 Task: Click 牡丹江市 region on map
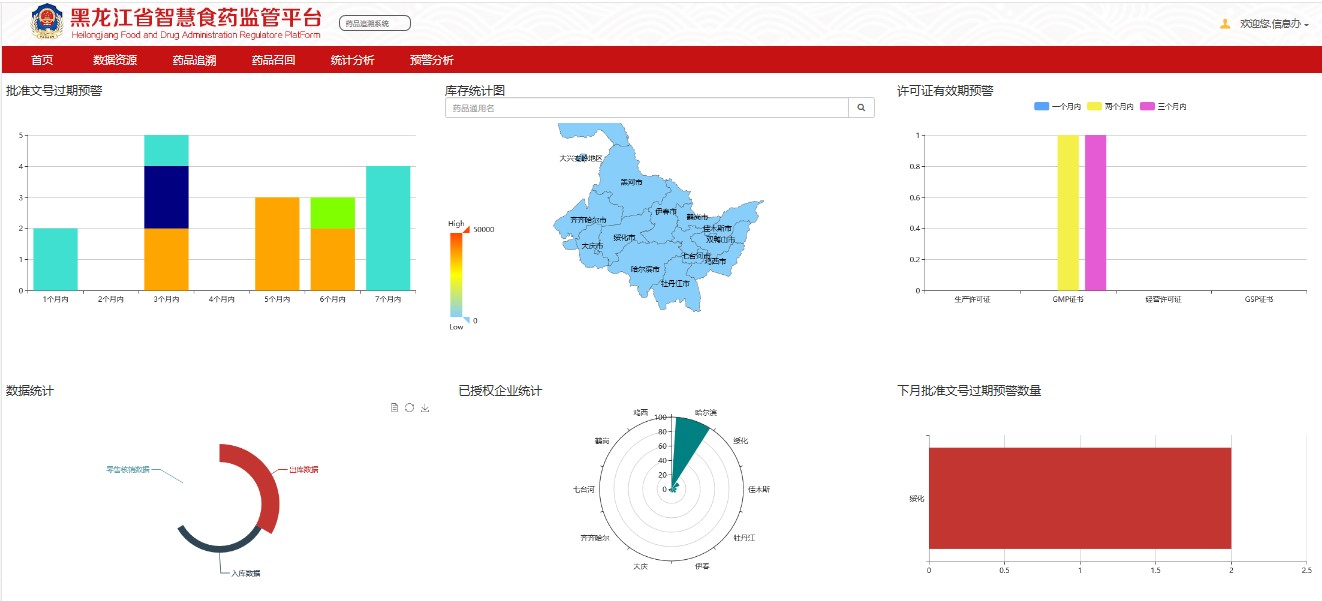click(675, 284)
